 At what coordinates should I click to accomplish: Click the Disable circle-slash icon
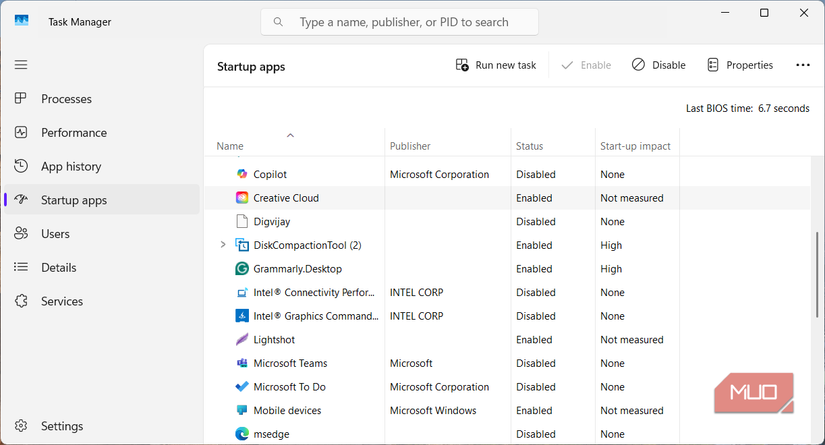[638, 65]
